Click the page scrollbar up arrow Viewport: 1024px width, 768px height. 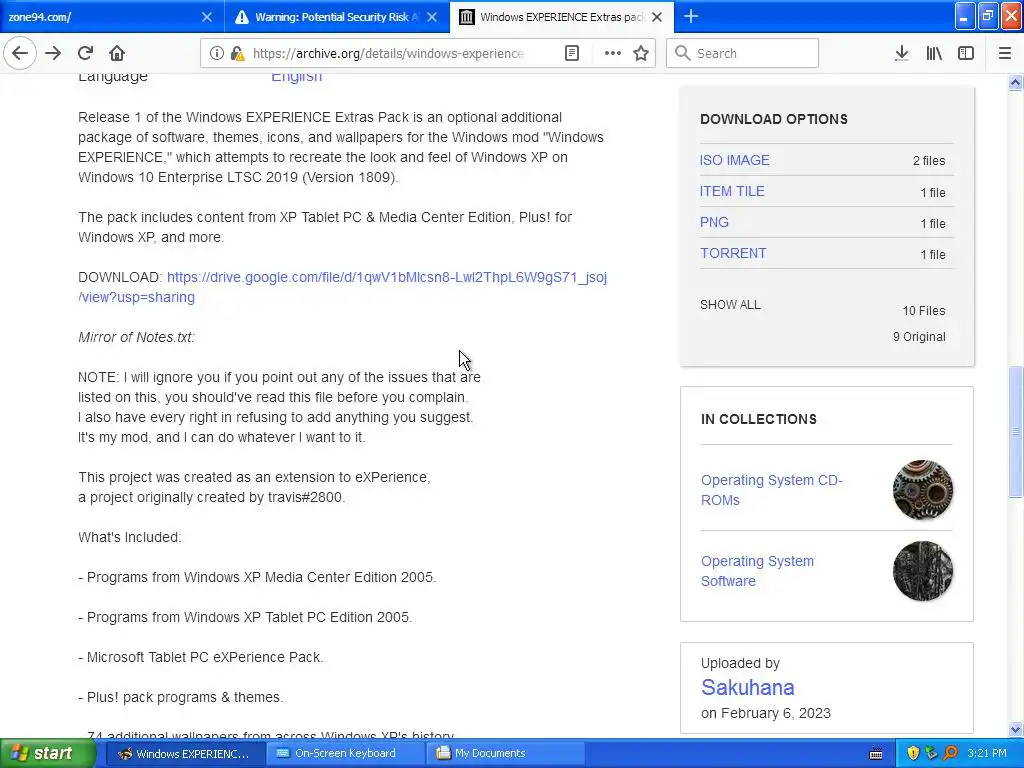[1015, 82]
